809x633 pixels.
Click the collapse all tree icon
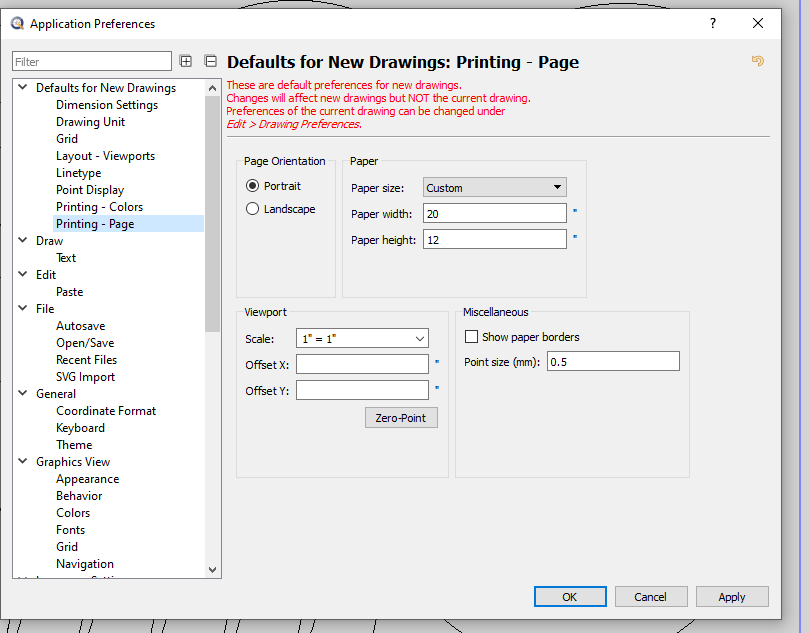(210, 61)
